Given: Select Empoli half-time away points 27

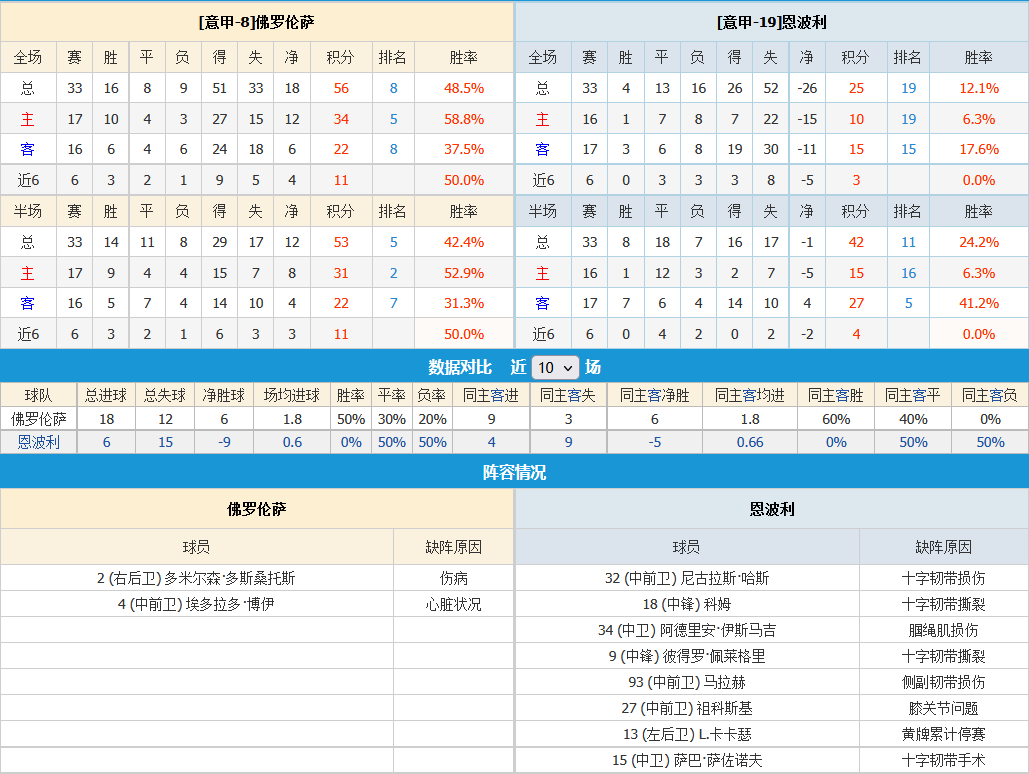Looking at the screenshot, I should pos(856,303).
